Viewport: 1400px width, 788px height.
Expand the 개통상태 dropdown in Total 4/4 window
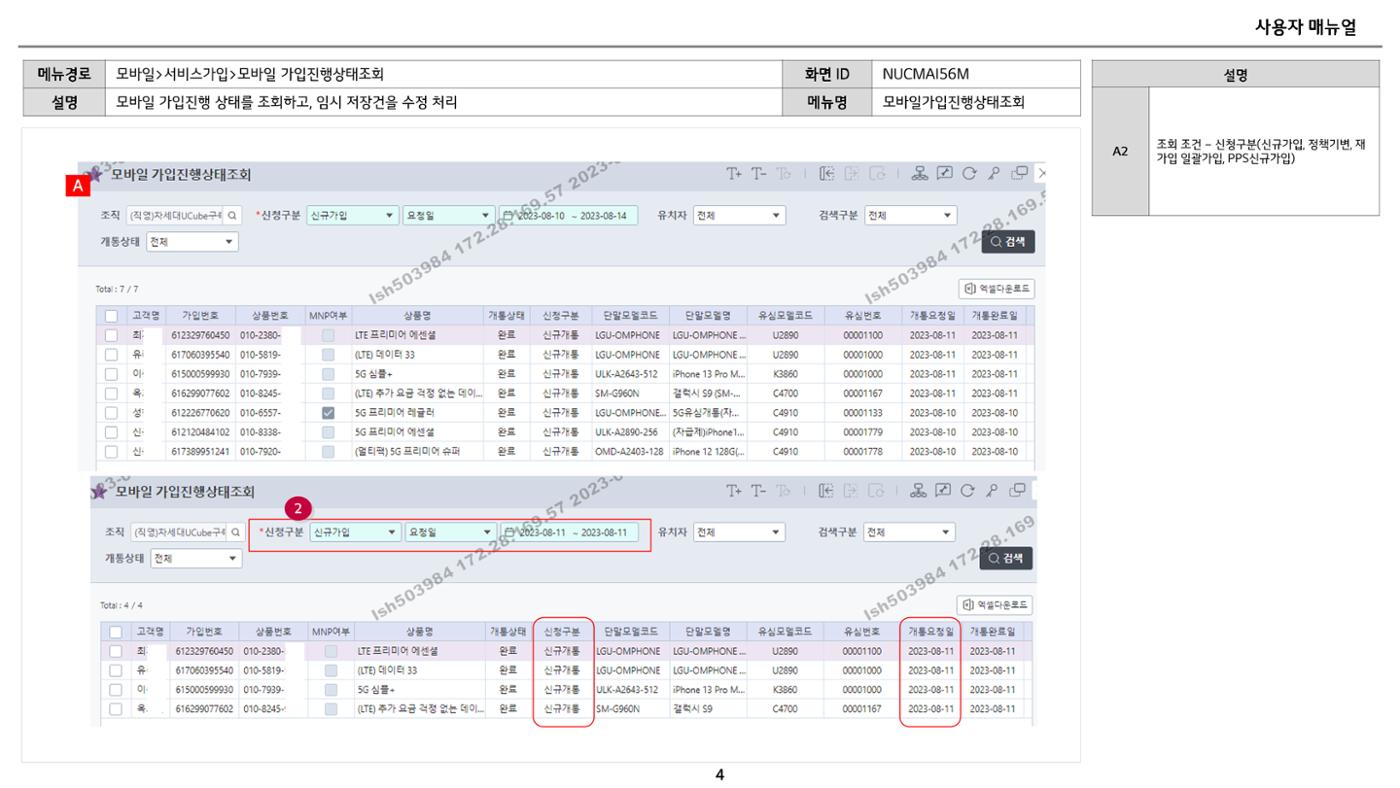pyautogui.click(x=196, y=558)
